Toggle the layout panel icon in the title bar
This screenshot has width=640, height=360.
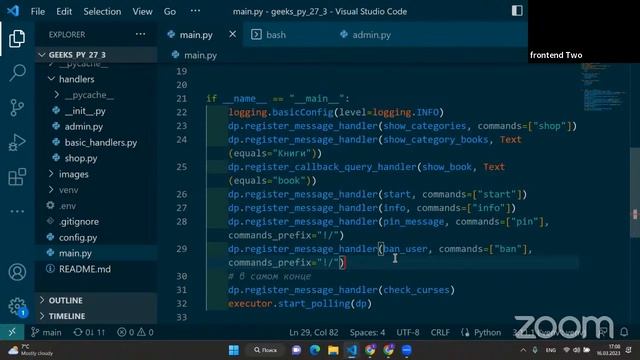(x=517, y=11)
